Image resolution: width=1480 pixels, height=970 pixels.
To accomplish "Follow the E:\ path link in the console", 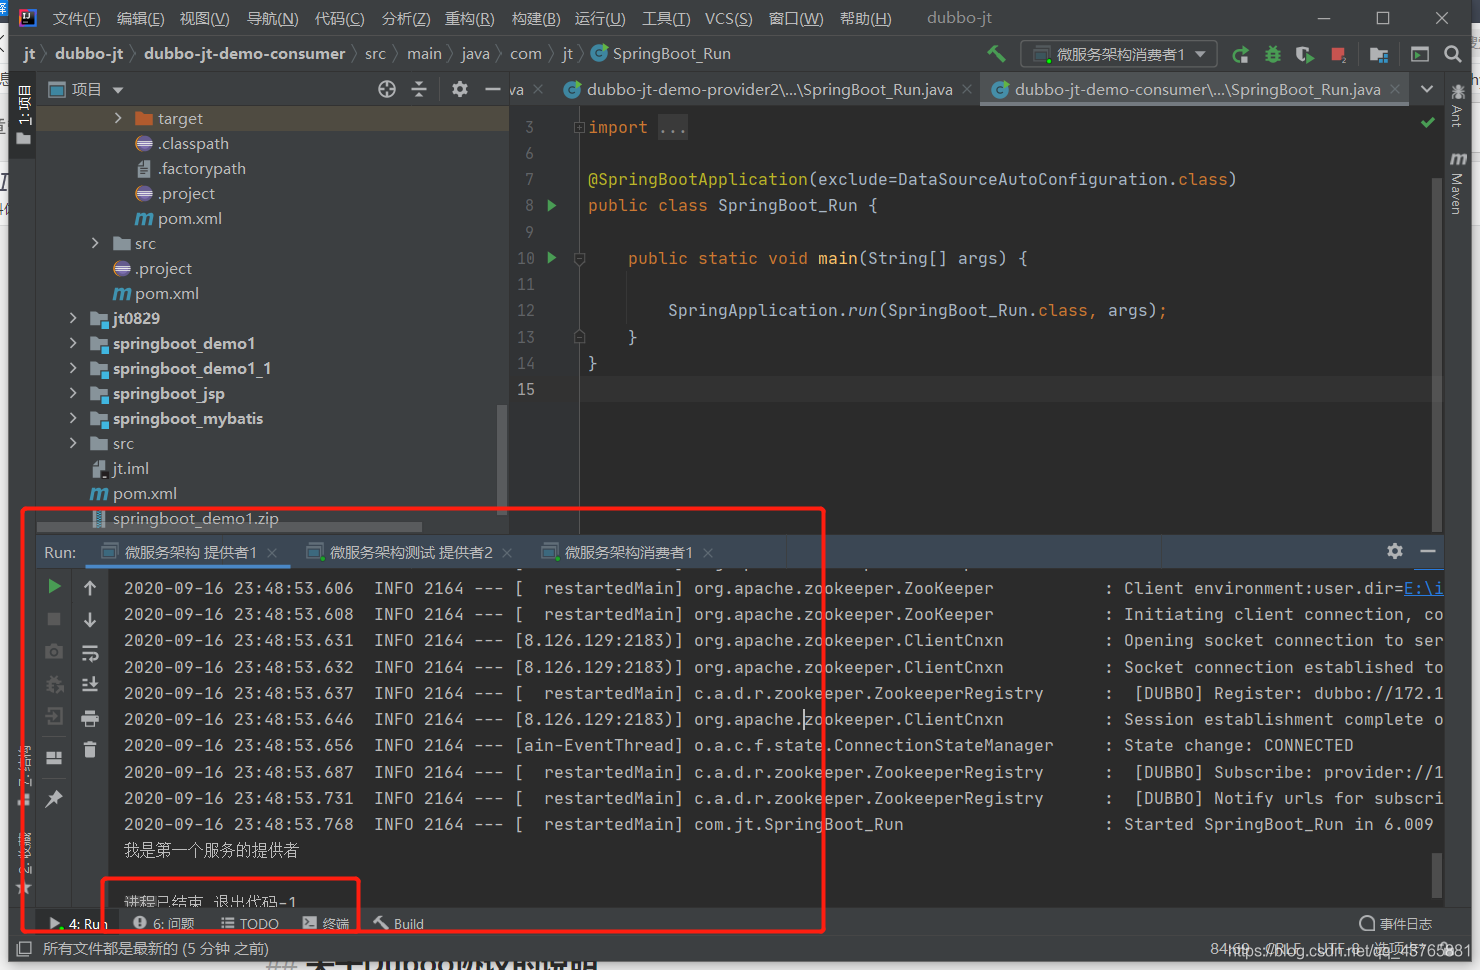I will (x=1423, y=588).
